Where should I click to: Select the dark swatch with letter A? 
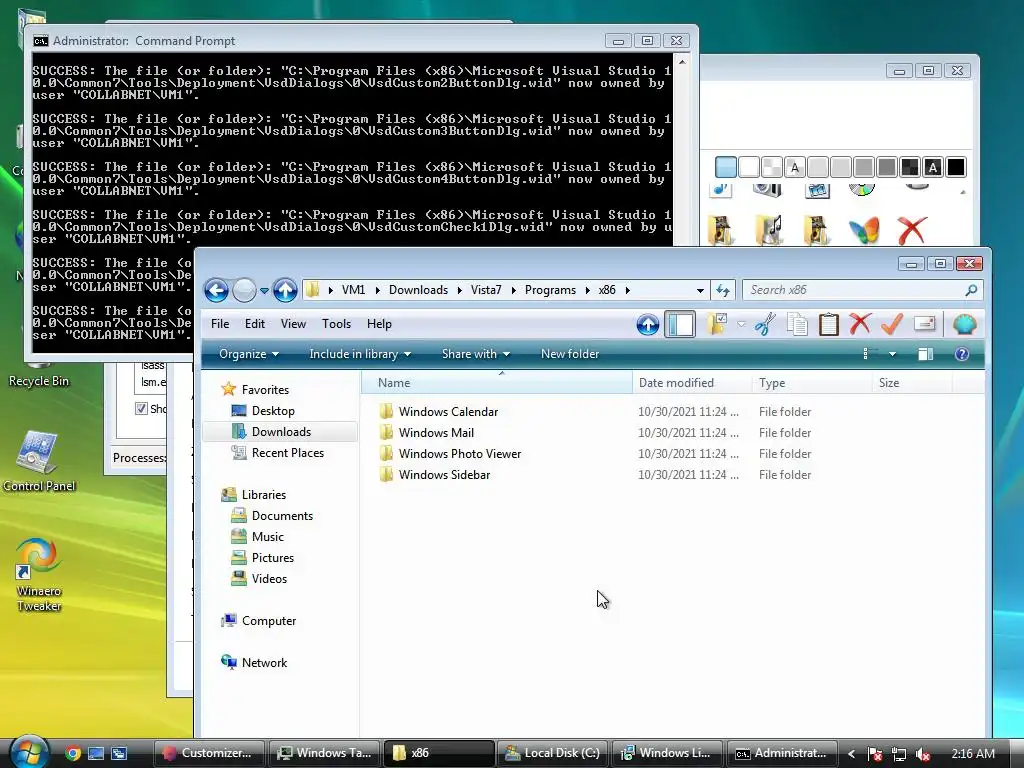[x=933, y=168]
